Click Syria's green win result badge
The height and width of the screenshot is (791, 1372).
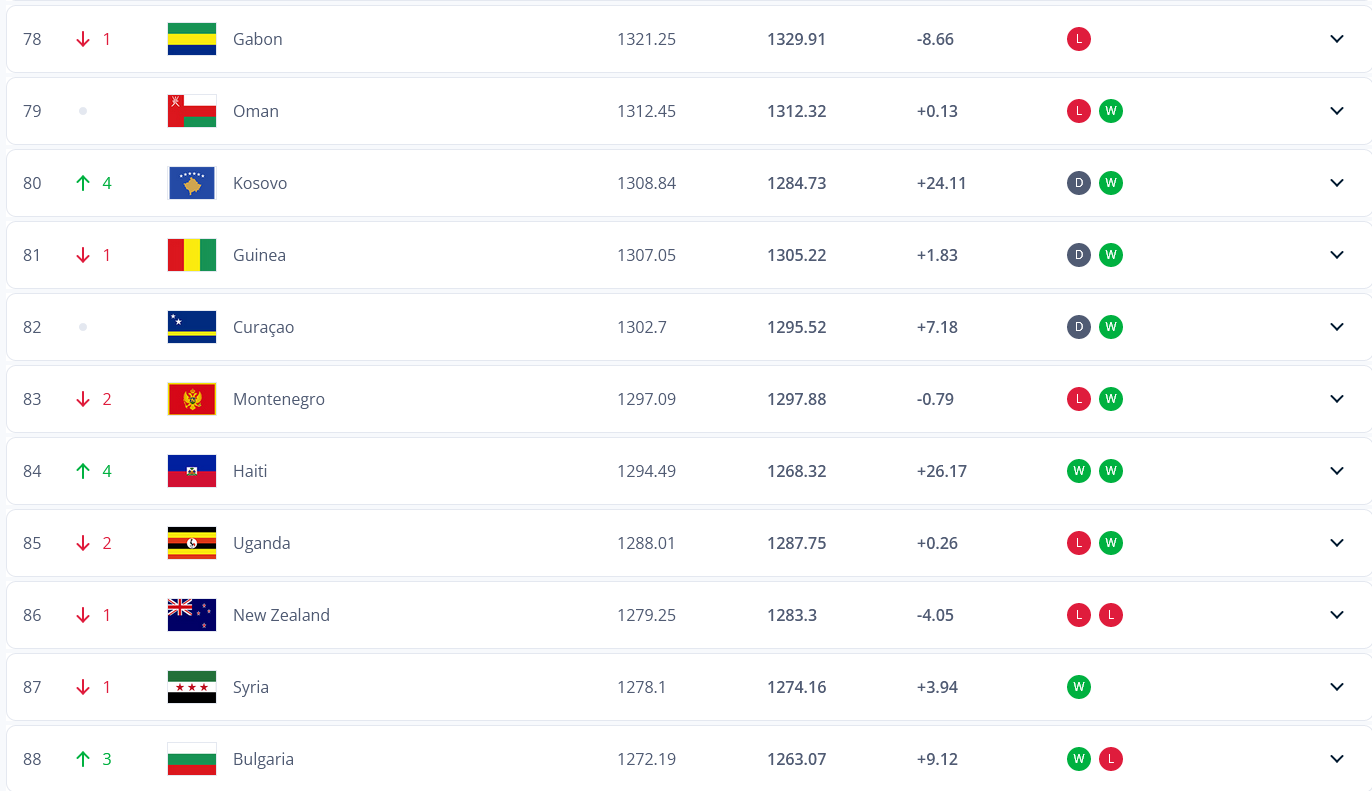[x=1078, y=687]
